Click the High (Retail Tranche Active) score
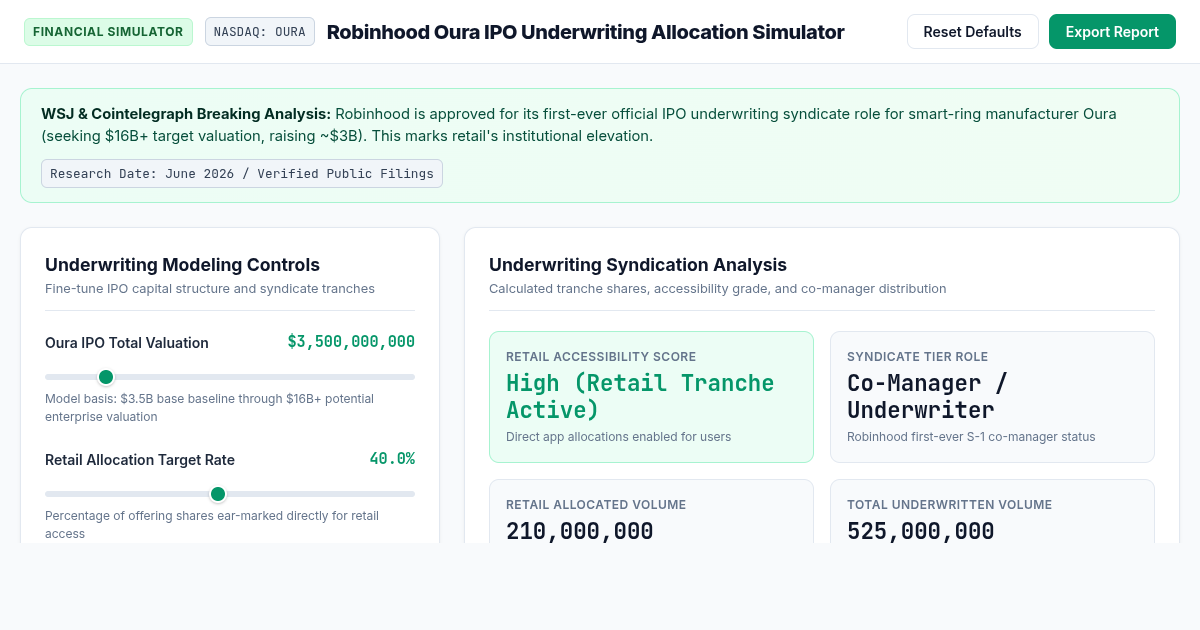This screenshot has width=1200, height=630. click(640, 397)
